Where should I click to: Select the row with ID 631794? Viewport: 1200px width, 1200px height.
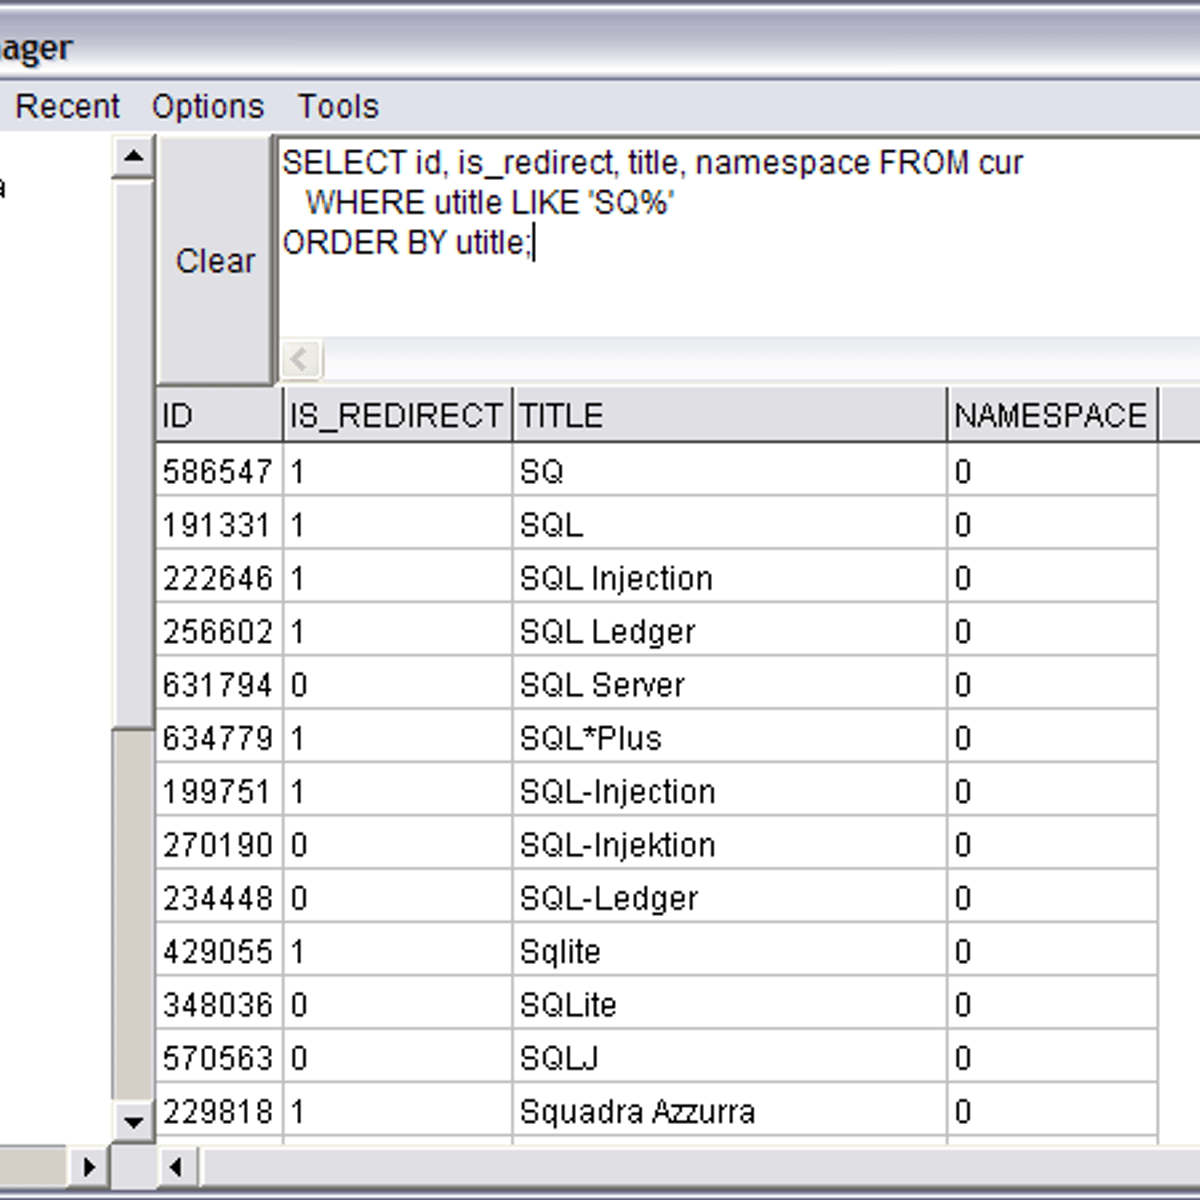coord(217,685)
